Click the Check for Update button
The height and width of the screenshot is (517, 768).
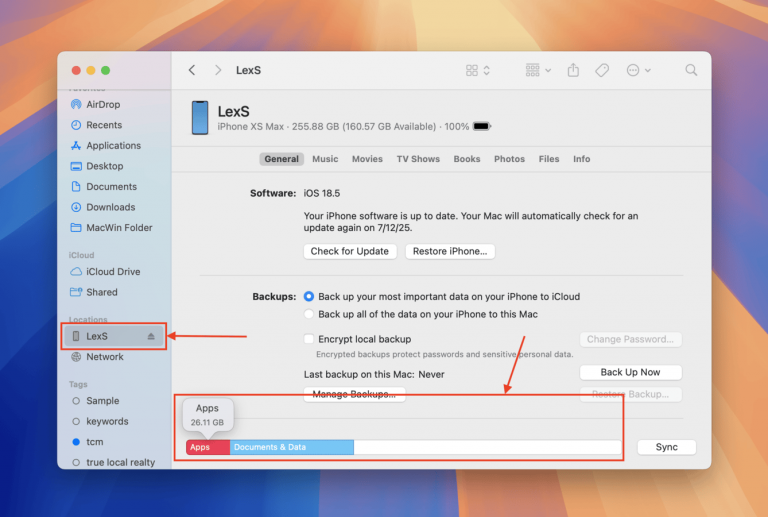point(350,251)
